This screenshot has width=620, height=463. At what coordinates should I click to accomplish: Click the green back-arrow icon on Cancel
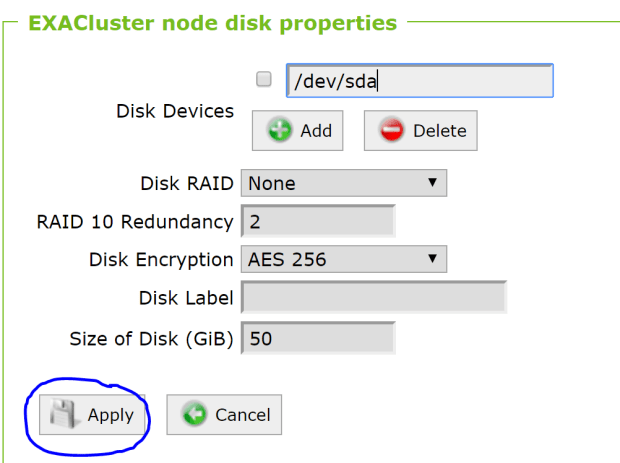pos(195,415)
